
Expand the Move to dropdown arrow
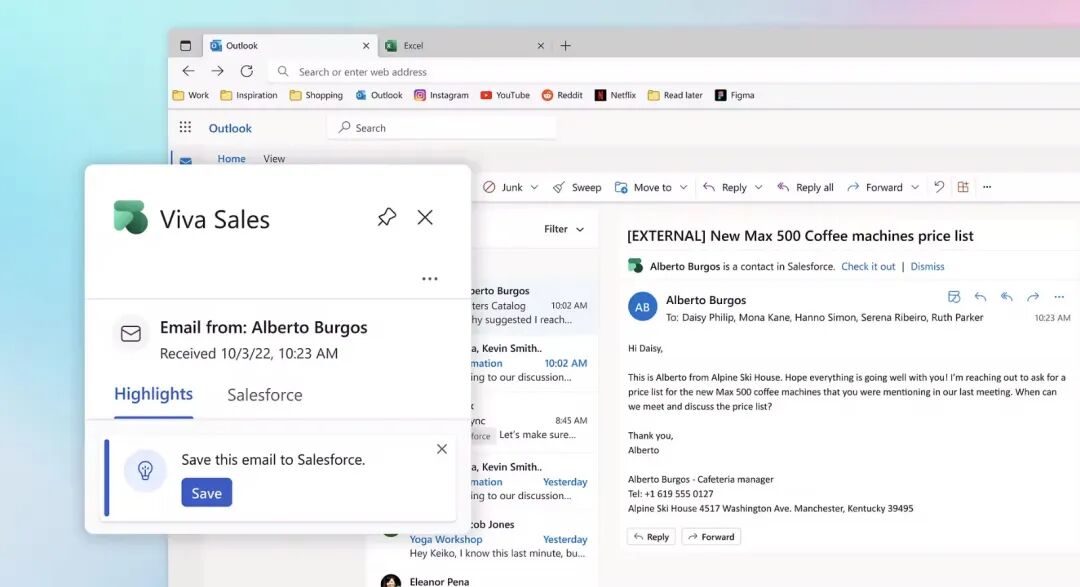click(x=683, y=187)
